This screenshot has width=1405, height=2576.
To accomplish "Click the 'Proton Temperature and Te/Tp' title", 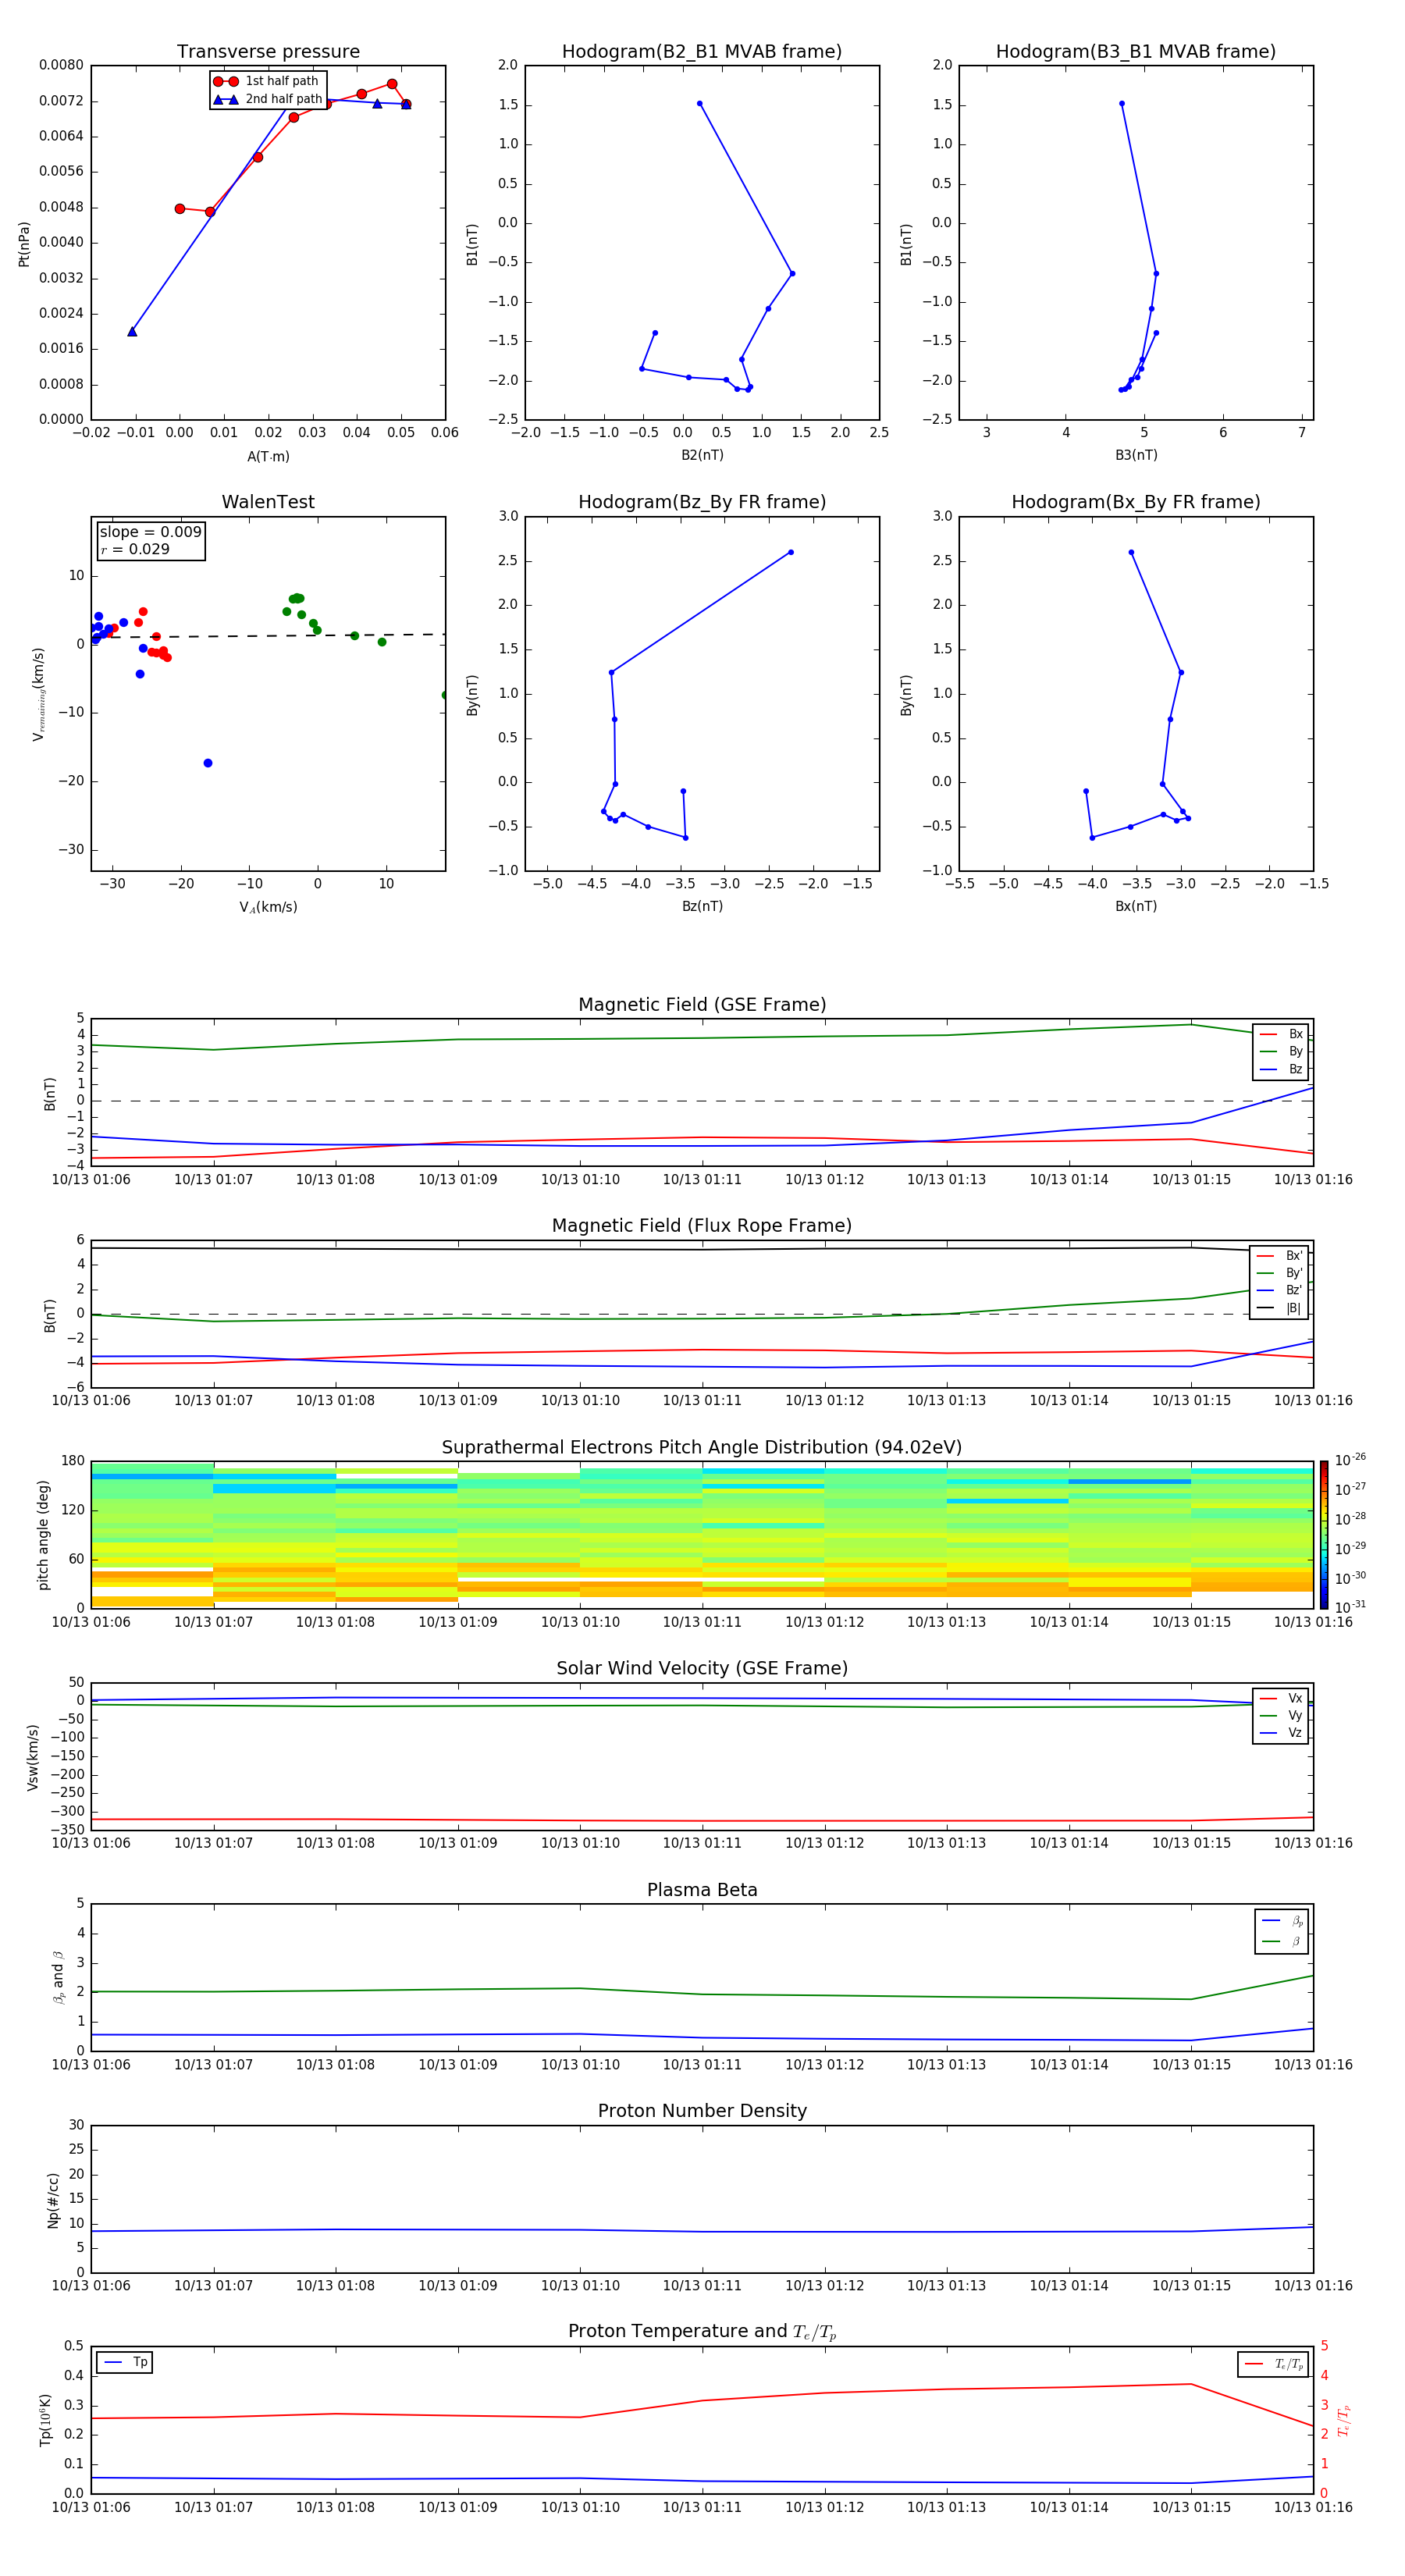I will 702,2332.
